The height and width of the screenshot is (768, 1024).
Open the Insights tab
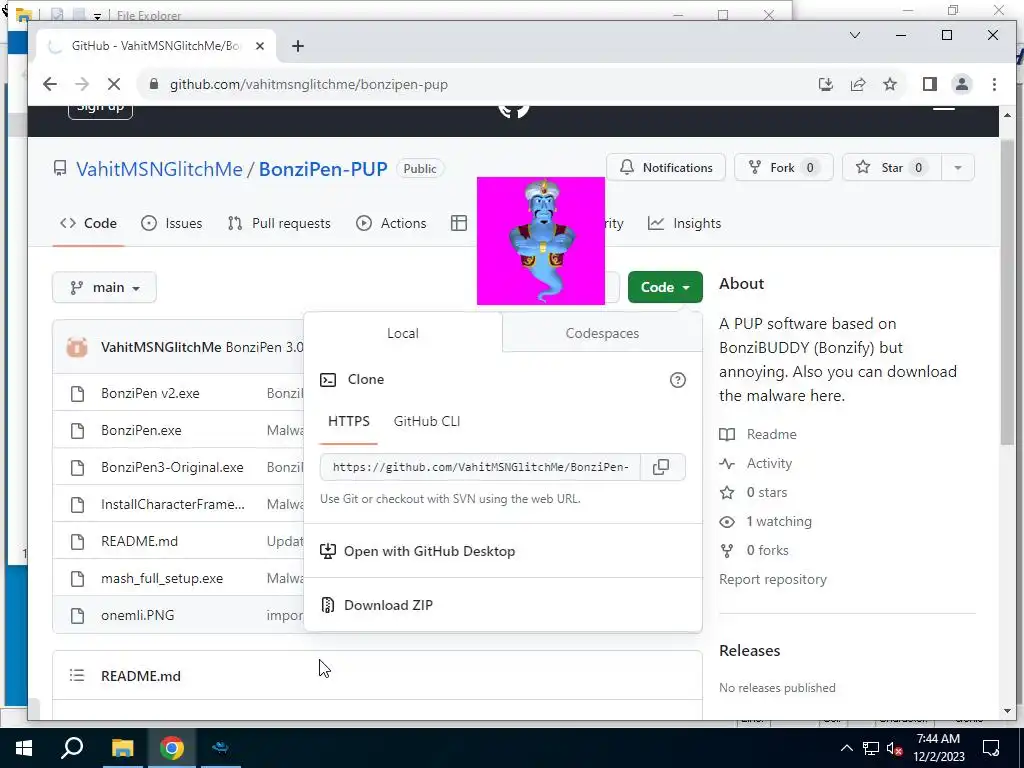[x=684, y=223]
